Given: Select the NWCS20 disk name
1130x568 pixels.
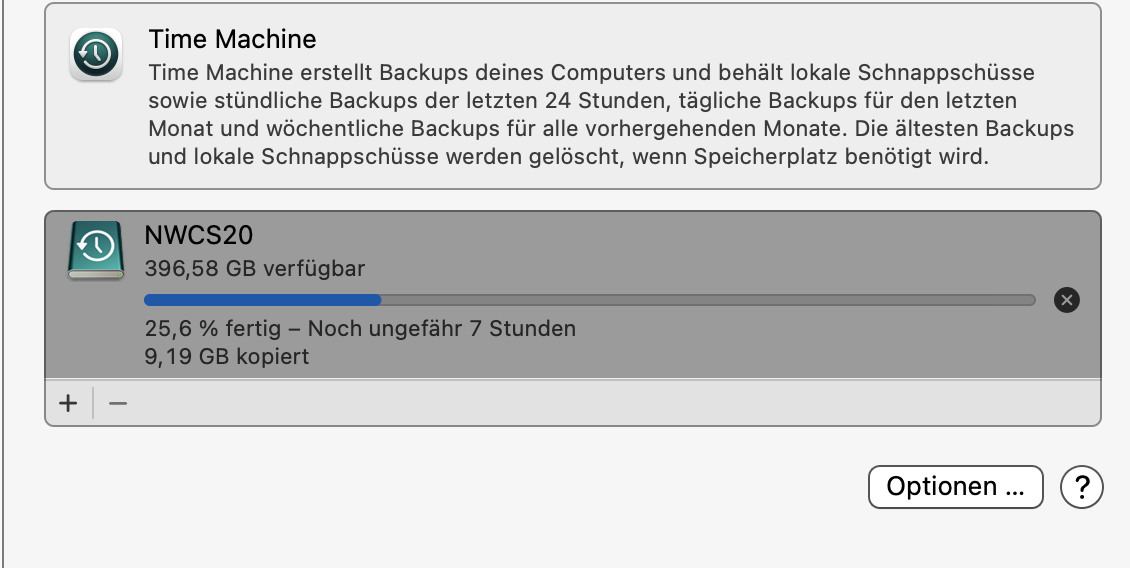Looking at the screenshot, I should point(198,236).
